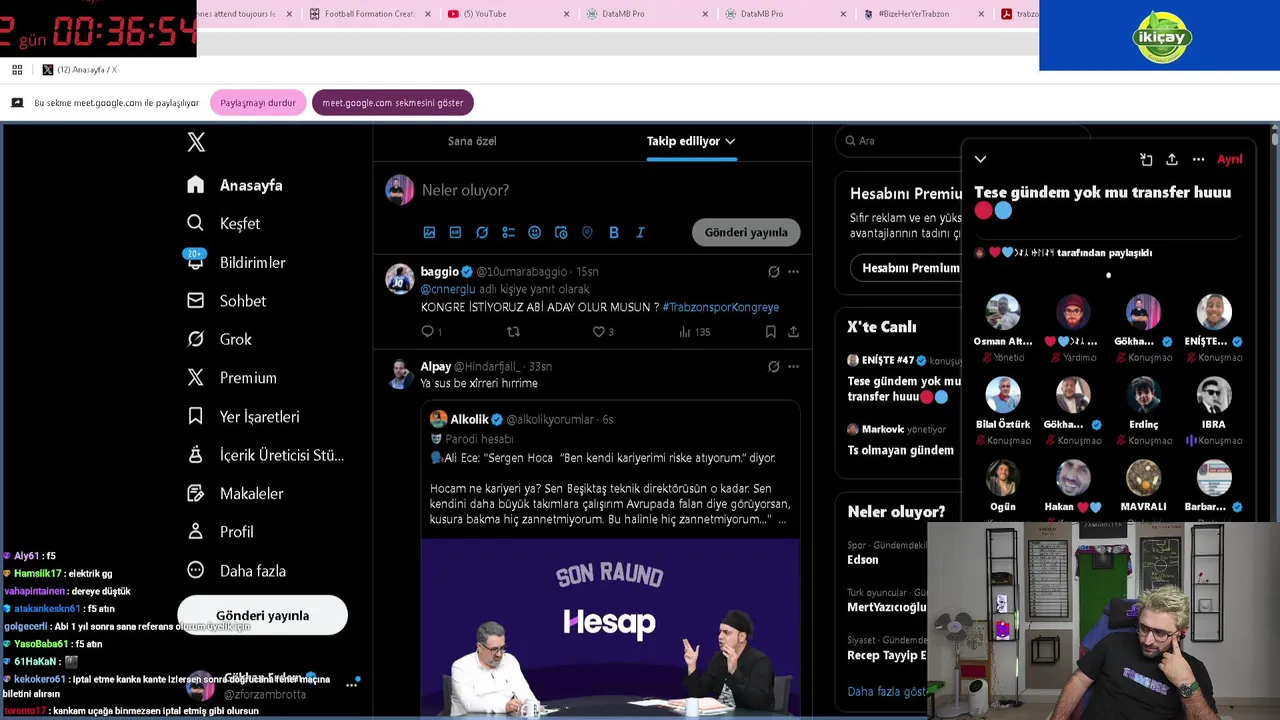This screenshot has width=1280, height=720.
Task: Click sidebar Gönderi yayınla button
Action: pos(262,616)
